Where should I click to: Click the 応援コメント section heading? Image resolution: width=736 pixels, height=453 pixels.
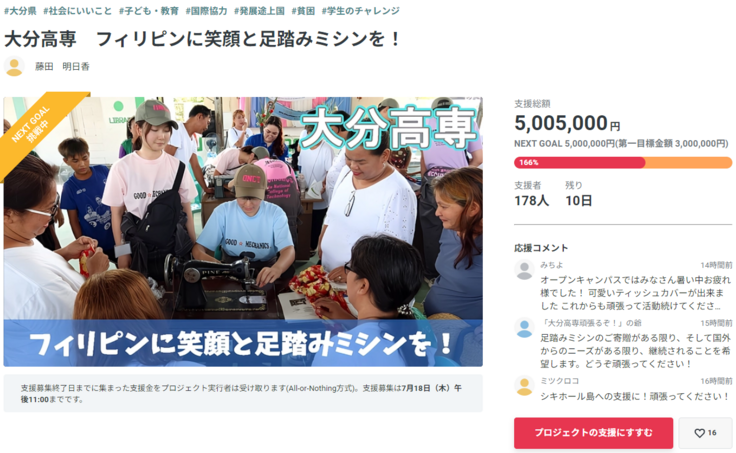coord(541,248)
